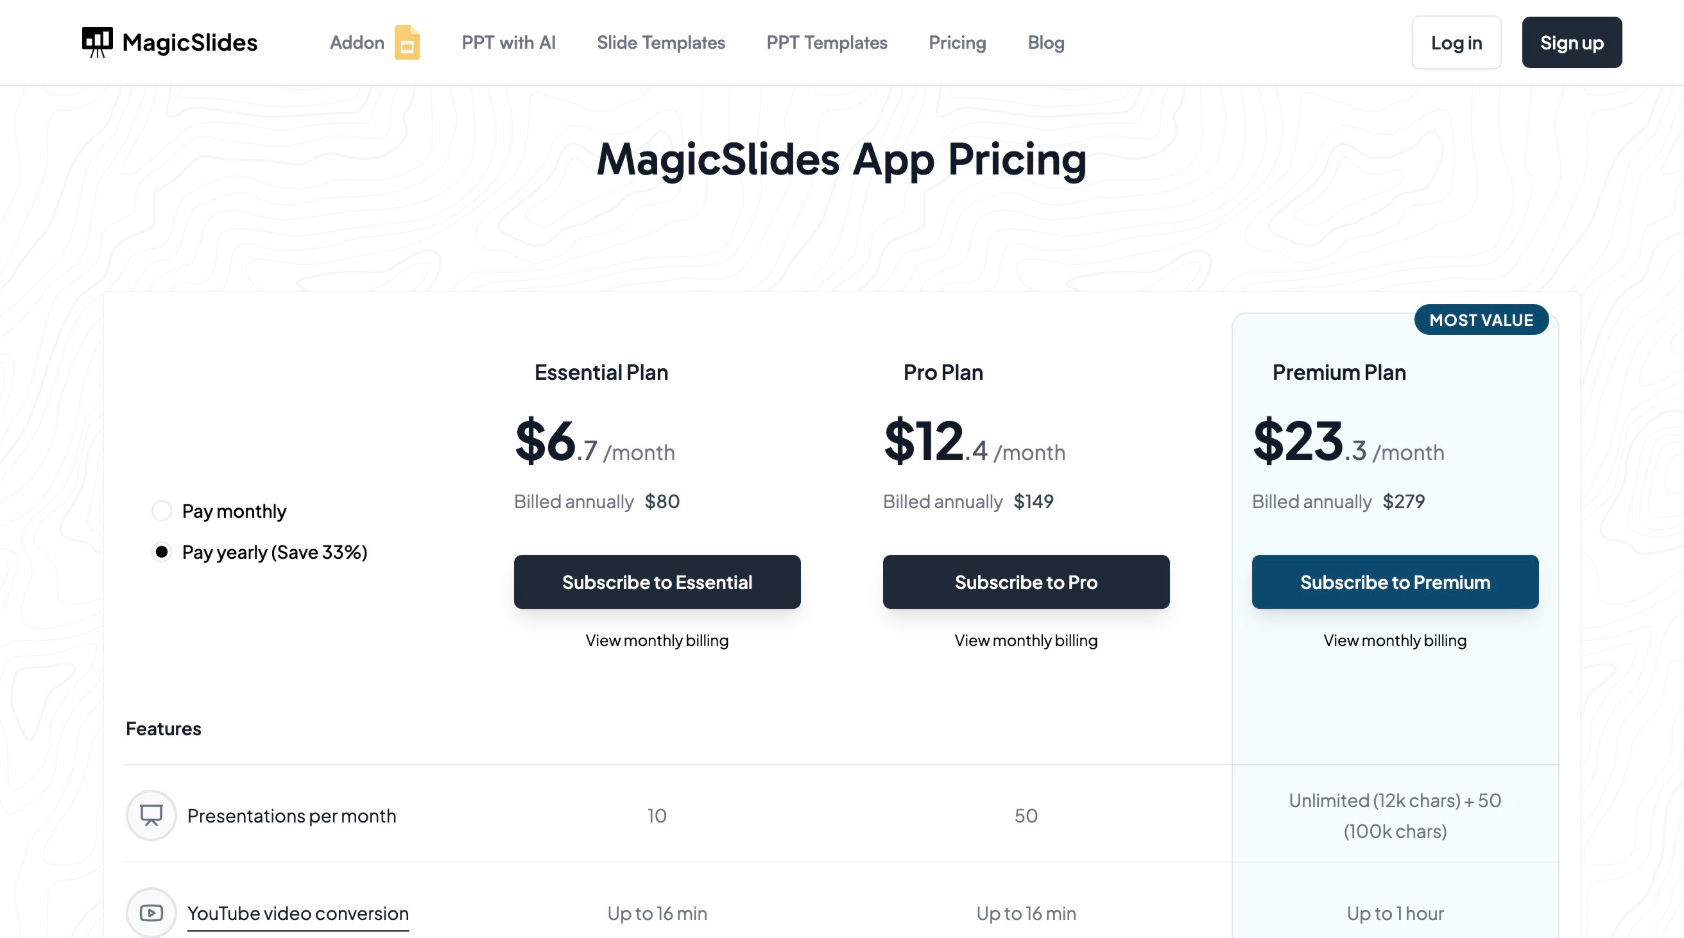The height and width of the screenshot is (938, 1684).
Task: Choose Subscribe to Premium
Action: coord(1395,582)
